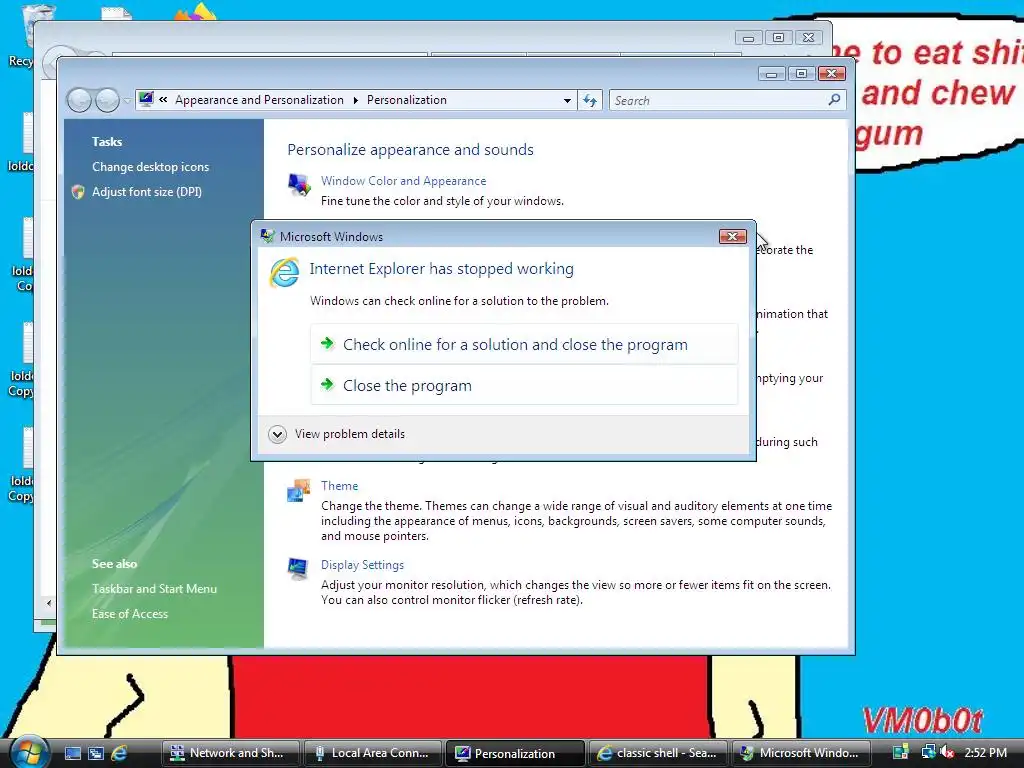The image size is (1024, 768).
Task: Minimize the Personalization window
Action: pos(771,74)
